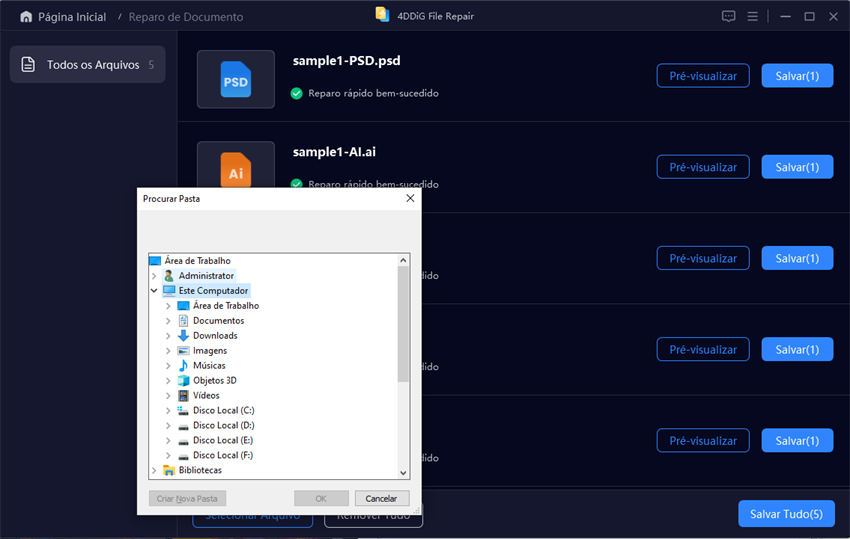Click the OK button in folder dialog
Image resolution: width=850 pixels, height=539 pixels.
[x=321, y=498]
